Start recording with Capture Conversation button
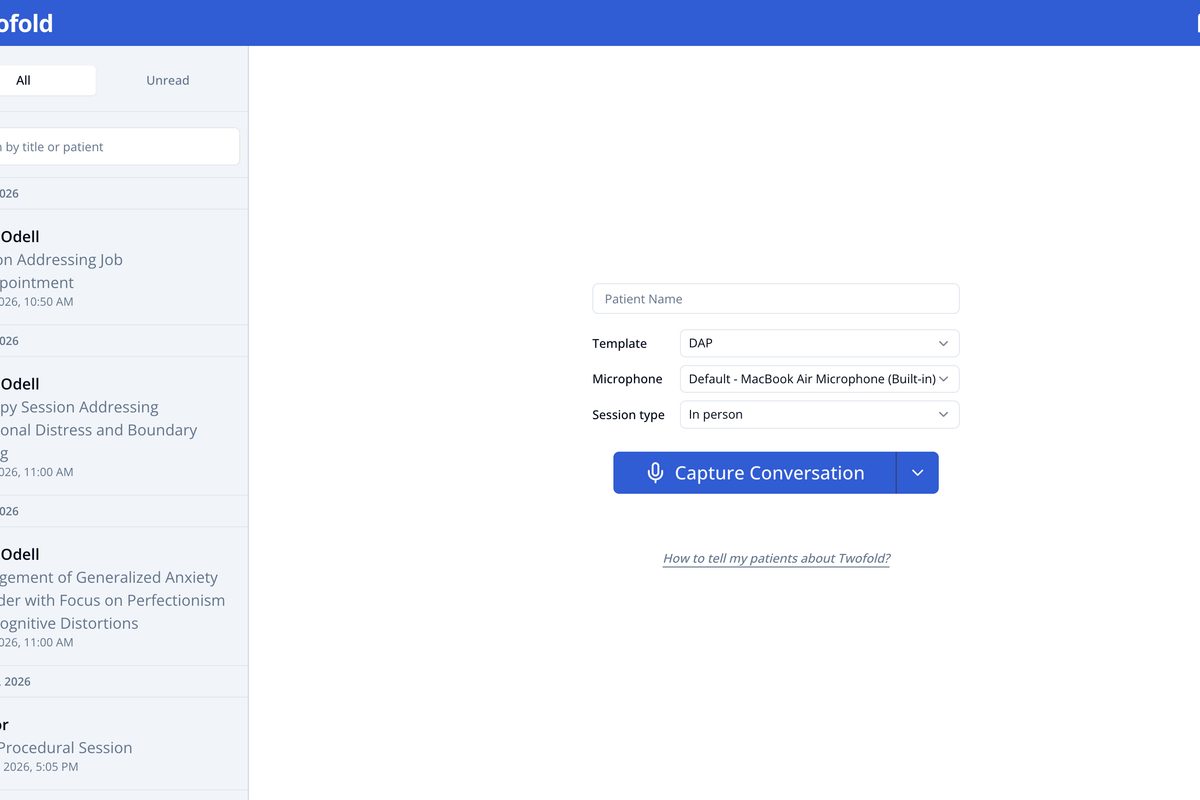Image resolution: width=1200 pixels, height=800 pixels. (754, 473)
